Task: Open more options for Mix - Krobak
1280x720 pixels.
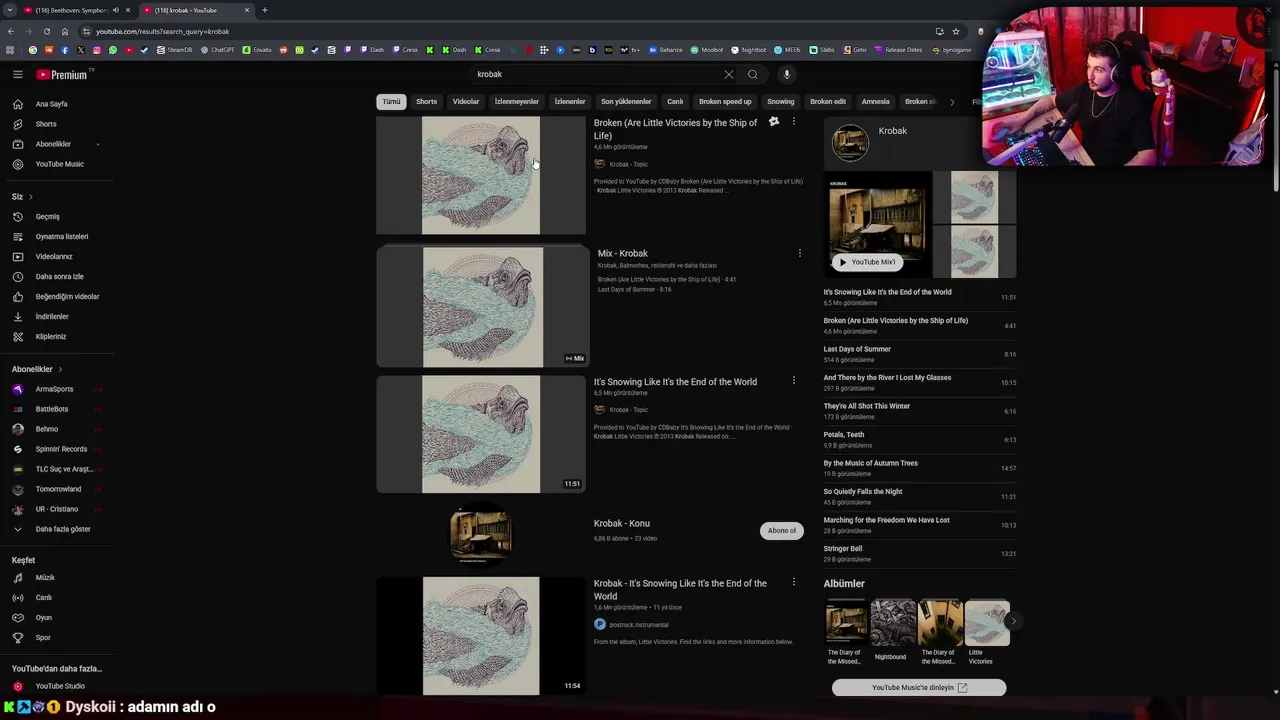Action: (799, 253)
